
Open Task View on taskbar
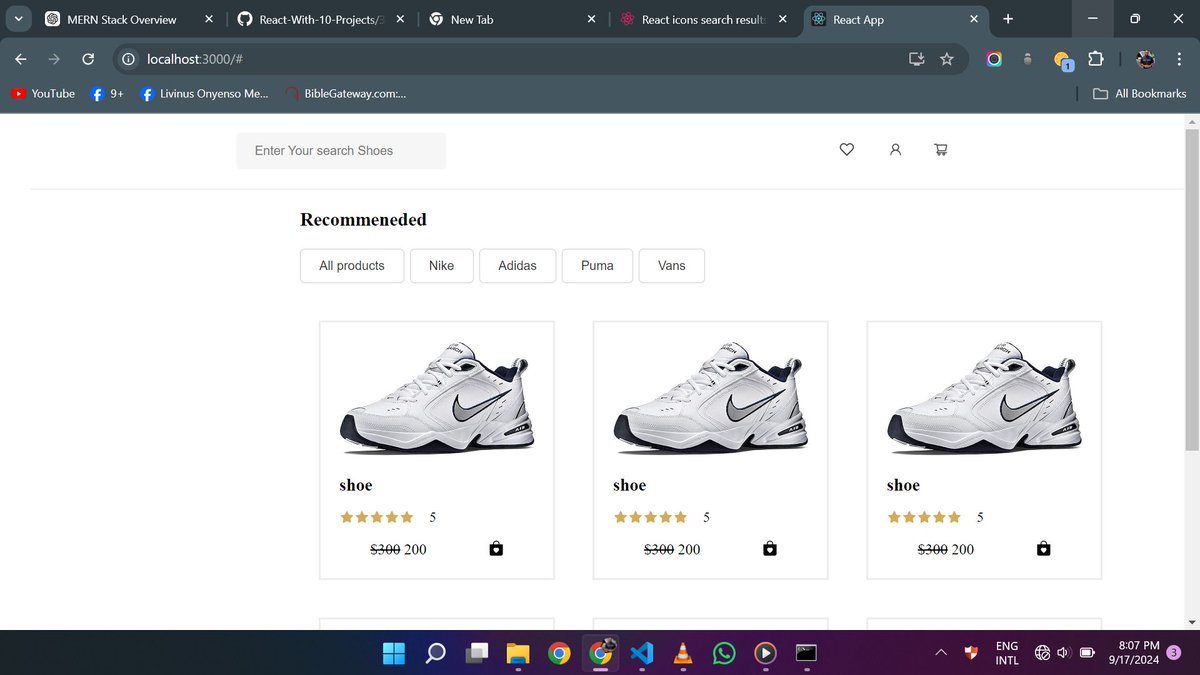click(x=477, y=653)
